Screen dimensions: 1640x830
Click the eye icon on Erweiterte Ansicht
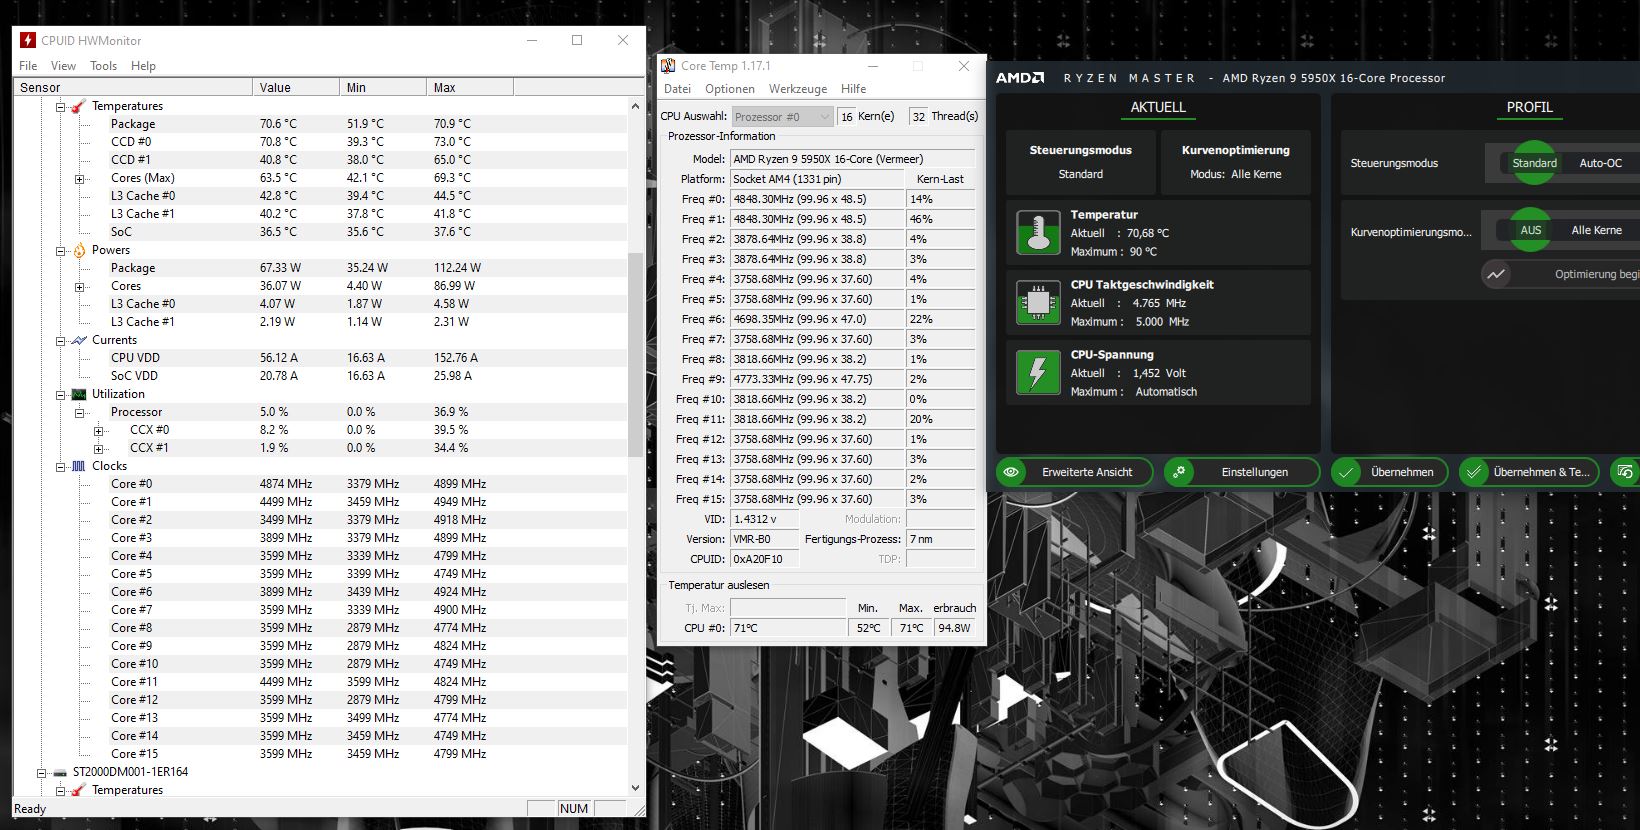coord(1012,472)
